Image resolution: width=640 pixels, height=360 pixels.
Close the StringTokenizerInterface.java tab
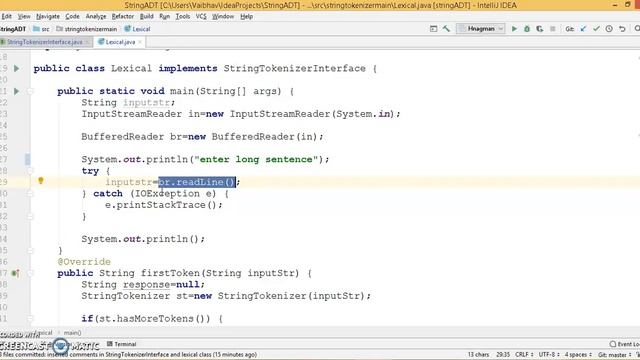pyautogui.click(x=87, y=42)
